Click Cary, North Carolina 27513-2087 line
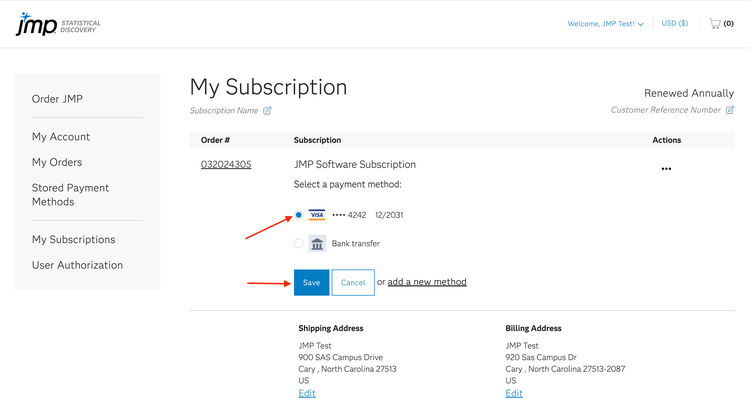Screen dimensions: 750x406 pyautogui.click(x=565, y=369)
